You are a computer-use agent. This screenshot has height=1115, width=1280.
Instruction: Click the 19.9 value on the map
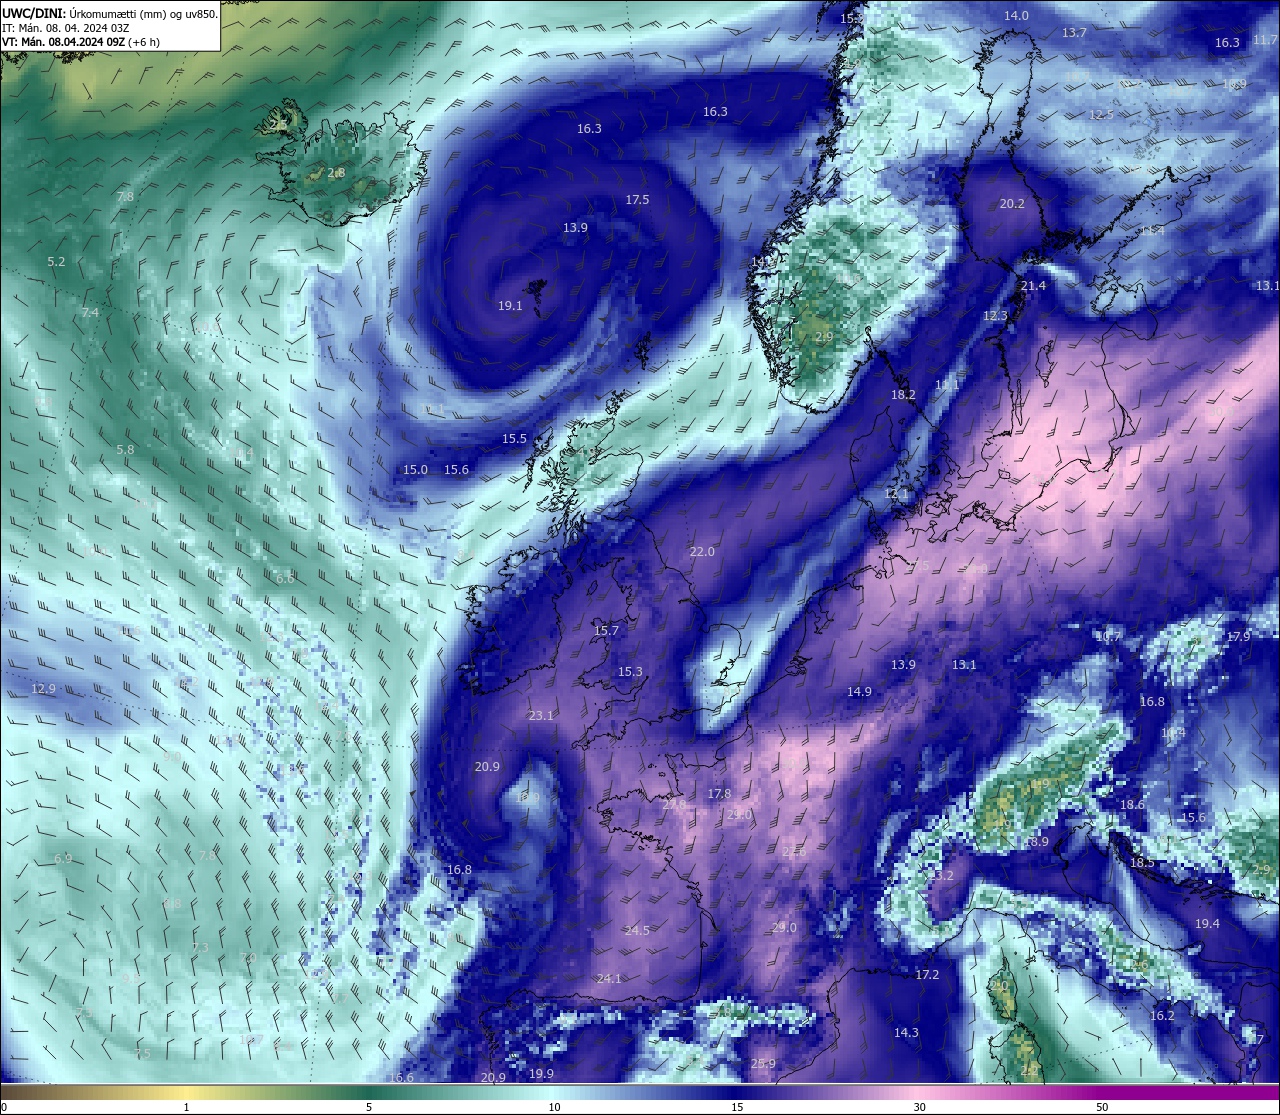(x=541, y=1074)
